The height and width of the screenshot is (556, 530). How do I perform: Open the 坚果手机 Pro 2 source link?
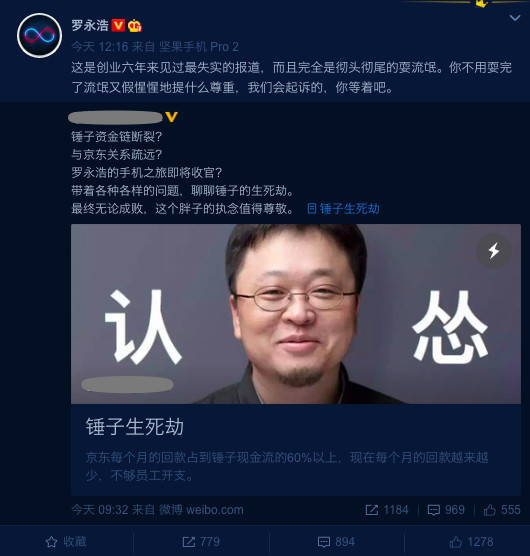pos(199,47)
